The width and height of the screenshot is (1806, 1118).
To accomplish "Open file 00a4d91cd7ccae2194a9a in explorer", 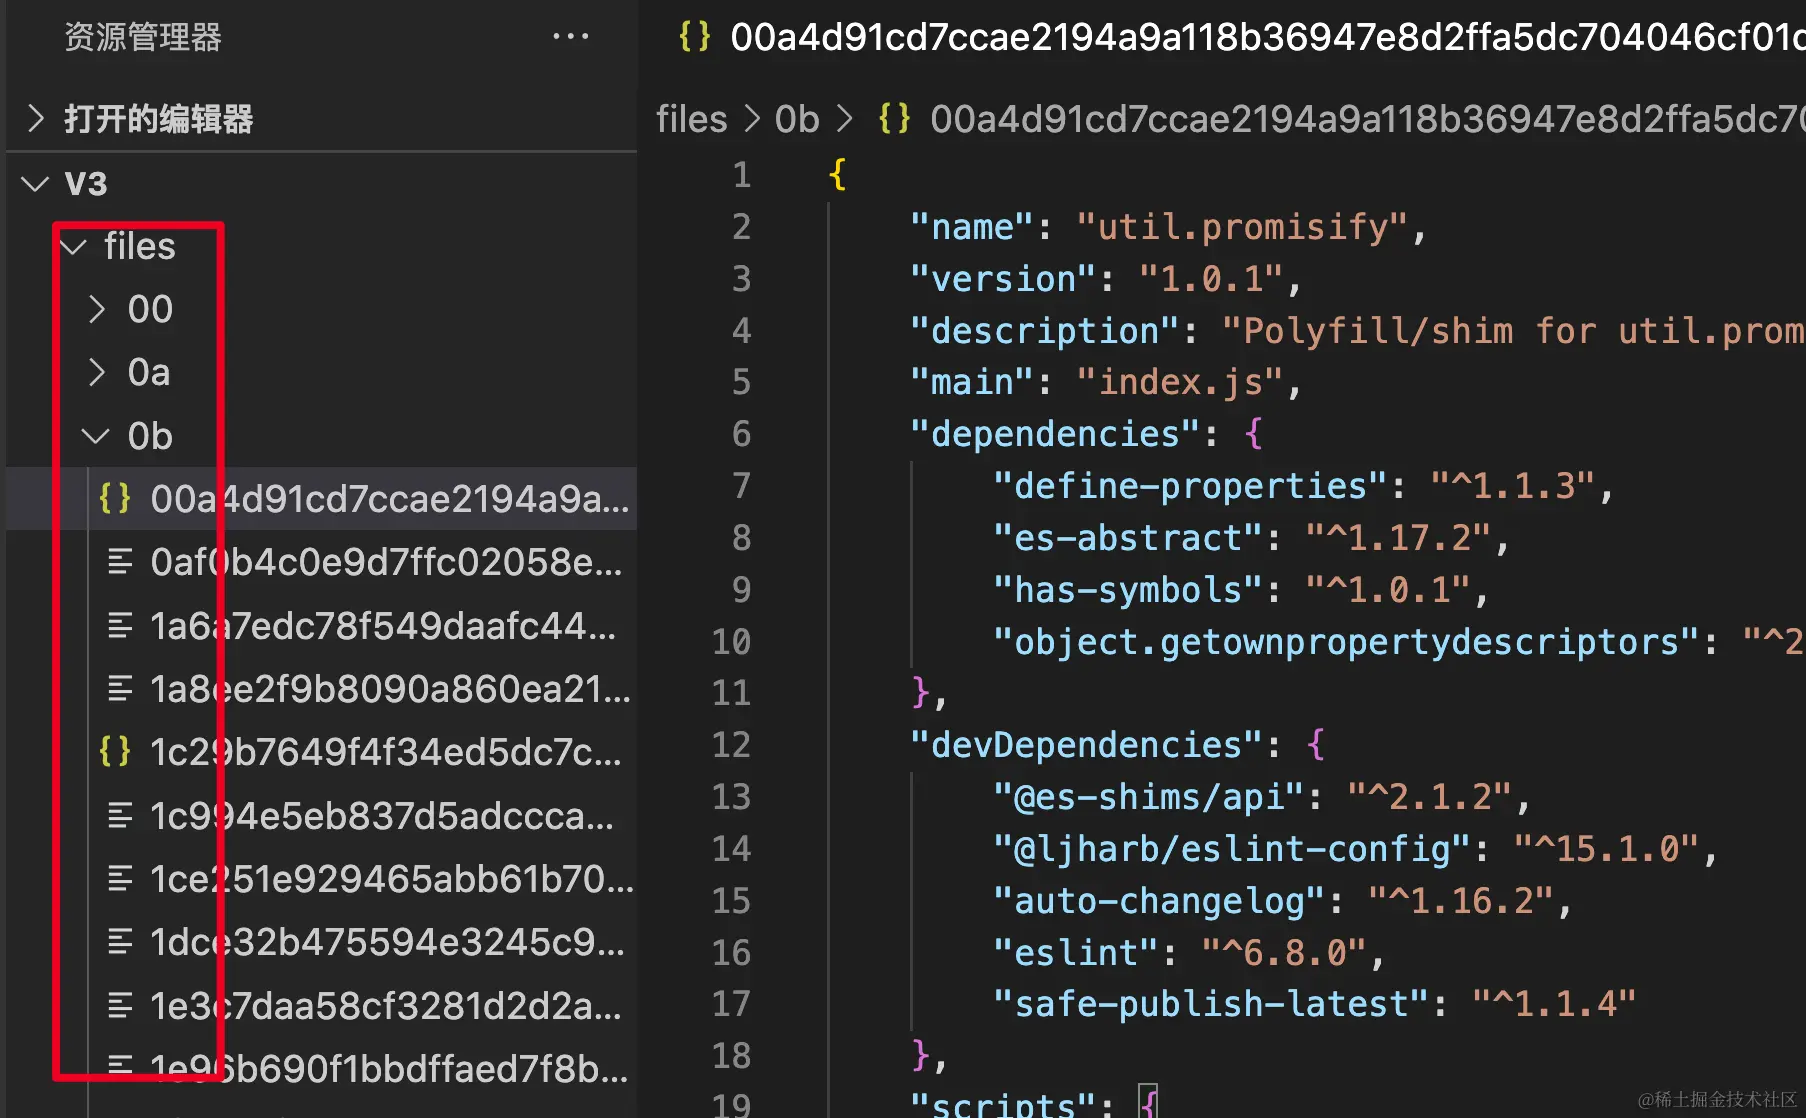I will pyautogui.click(x=322, y=498).
